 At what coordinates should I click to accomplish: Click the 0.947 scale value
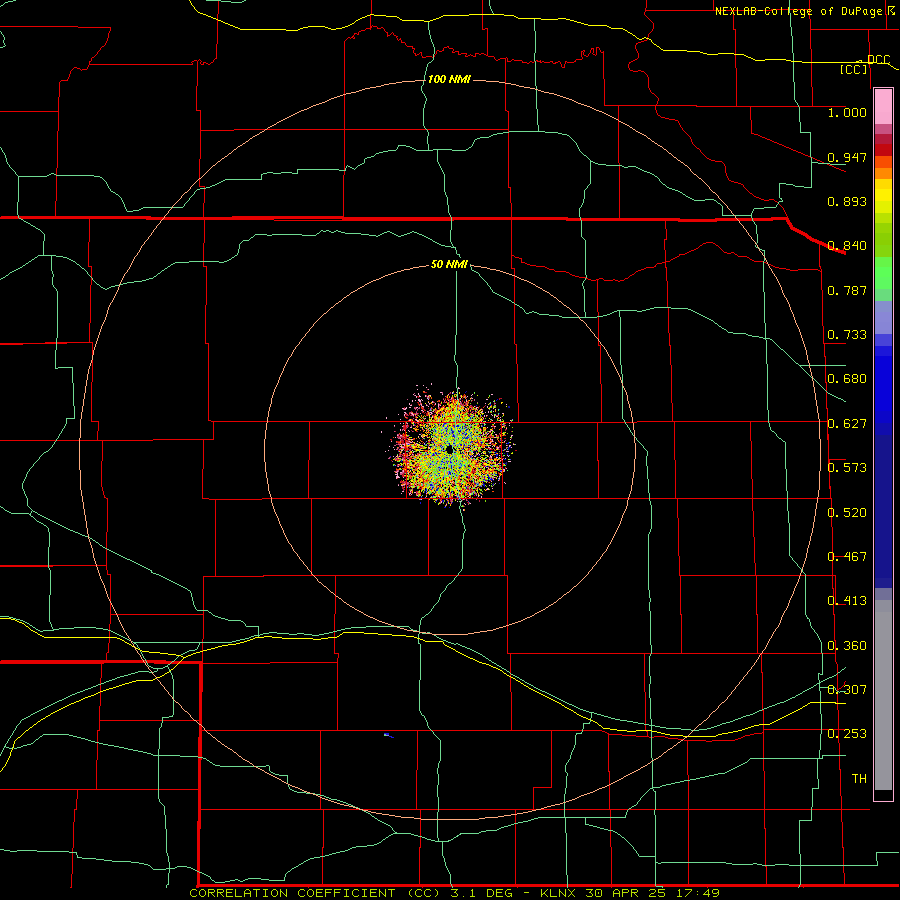point(847,157)
